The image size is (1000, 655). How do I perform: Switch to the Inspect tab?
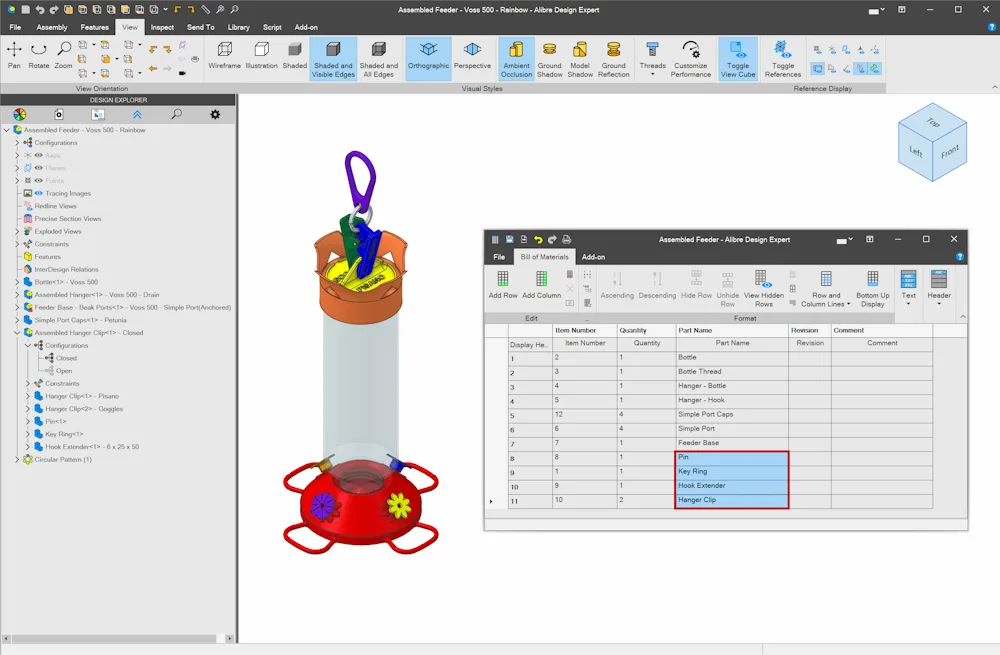pyautogui.click(x=162, y=27)
